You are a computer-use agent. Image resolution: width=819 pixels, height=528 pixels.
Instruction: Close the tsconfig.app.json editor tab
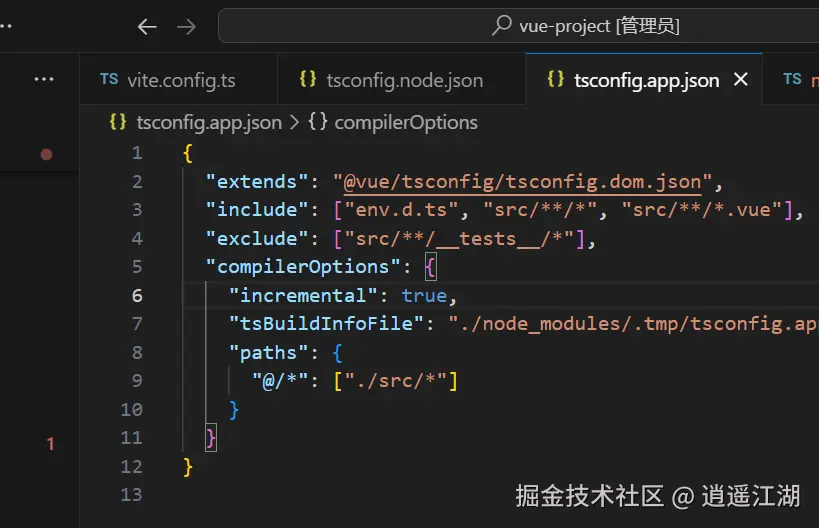pos(741,80)
